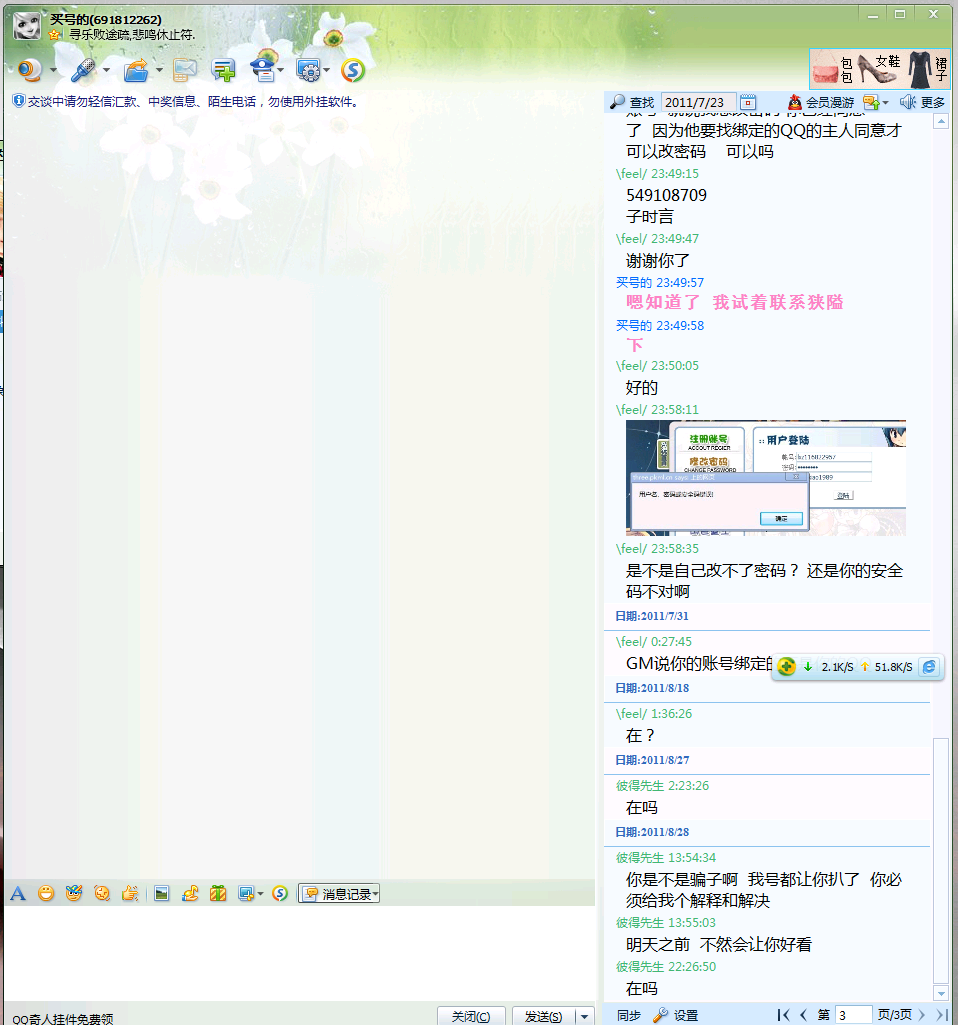This screenshot has width=958, height=1025.
Task: Expand the application settings gear dropdown
Action: point(326,70)
